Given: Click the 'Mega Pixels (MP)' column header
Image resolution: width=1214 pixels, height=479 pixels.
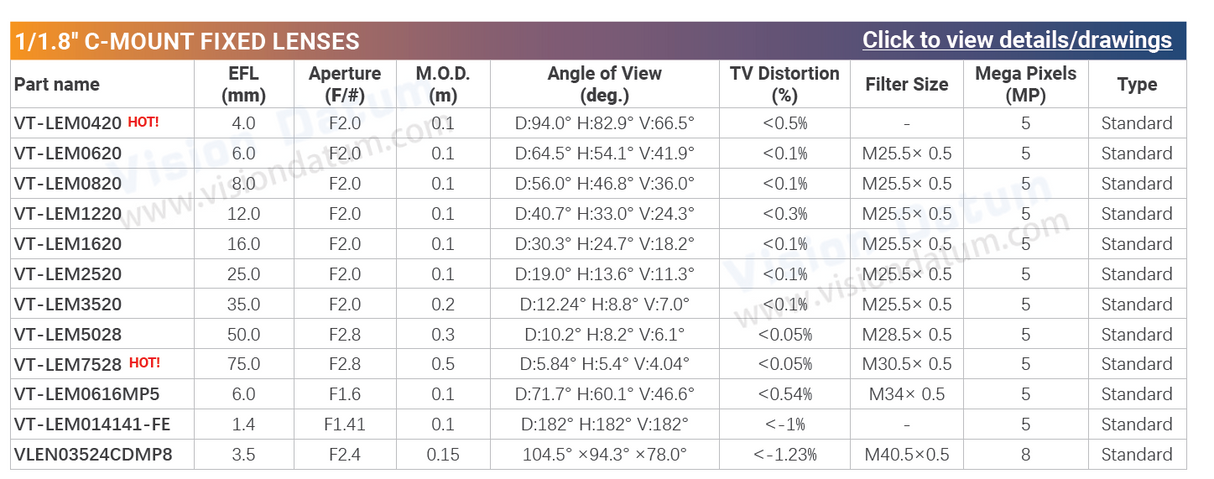Looking at the screenshot, I should (x=1025, y=84).
